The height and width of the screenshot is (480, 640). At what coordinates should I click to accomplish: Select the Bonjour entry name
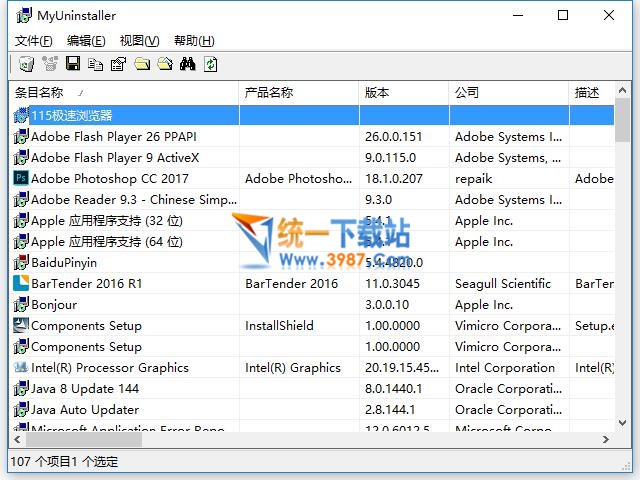click(x=54, y=304)
